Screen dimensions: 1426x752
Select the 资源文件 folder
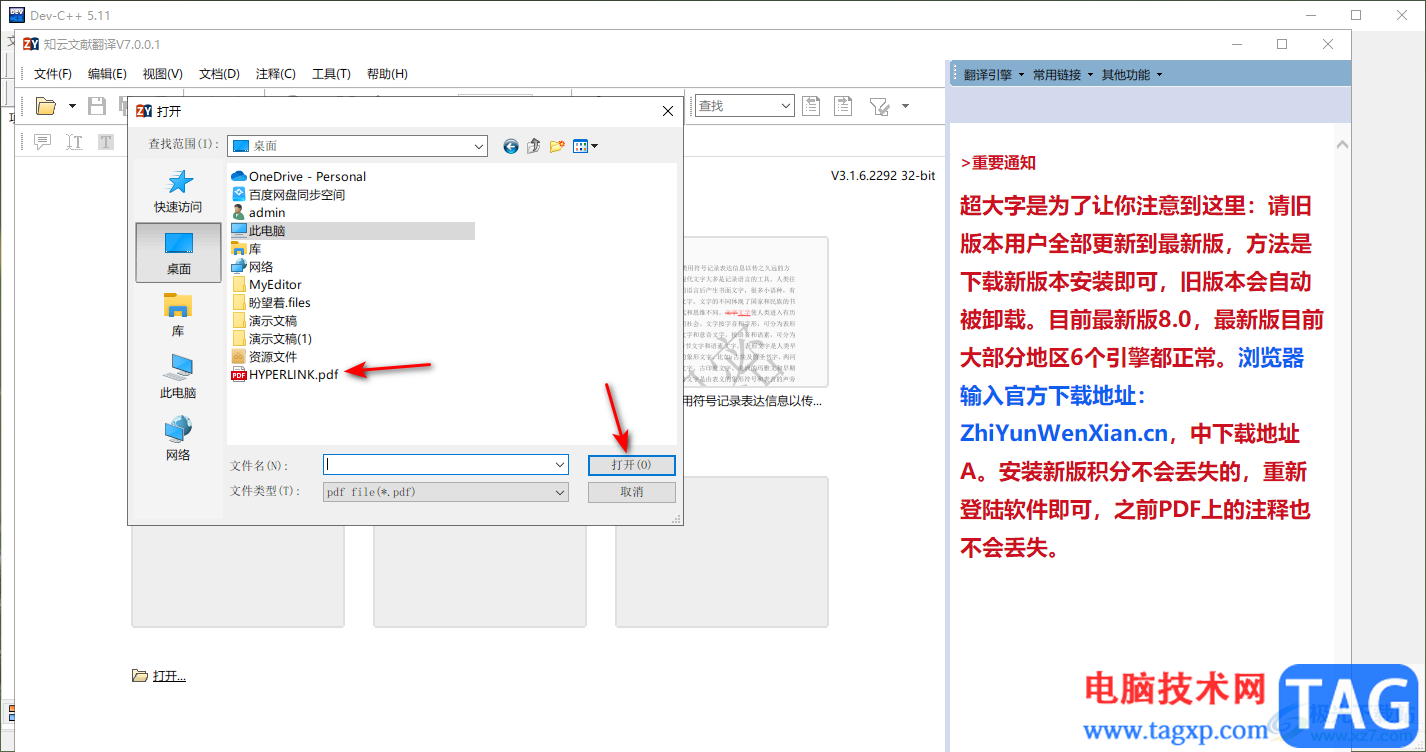pyautogui.click(x=264, y=356)
